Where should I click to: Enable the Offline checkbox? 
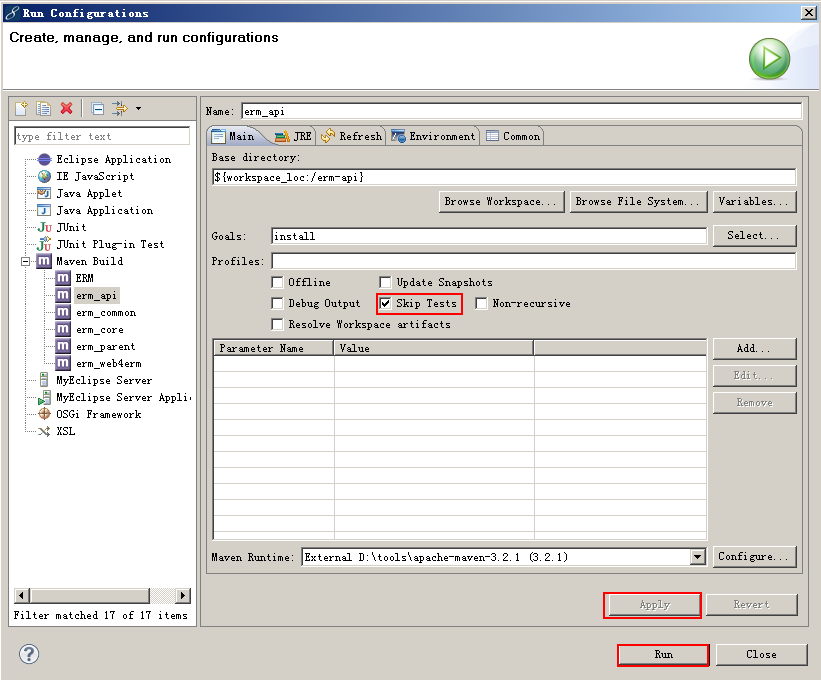click(x=277, y=282)
